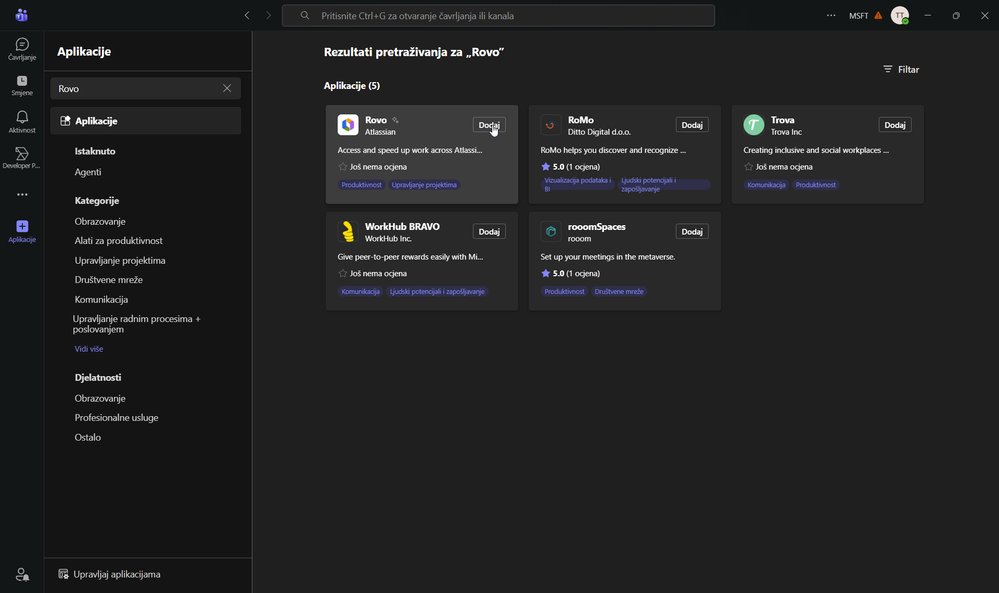Open Filtar filter options
Screen dimensions: 999x593
(x=901, y=69)
